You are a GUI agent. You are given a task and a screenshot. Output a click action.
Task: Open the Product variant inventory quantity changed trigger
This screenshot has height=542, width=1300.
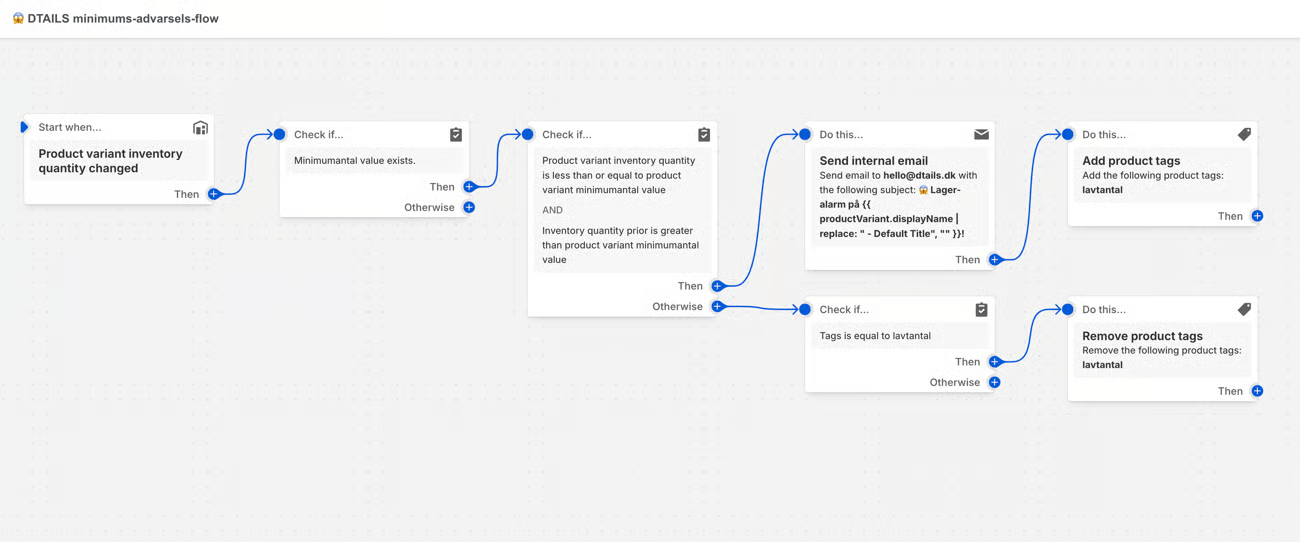coord(110,161)
